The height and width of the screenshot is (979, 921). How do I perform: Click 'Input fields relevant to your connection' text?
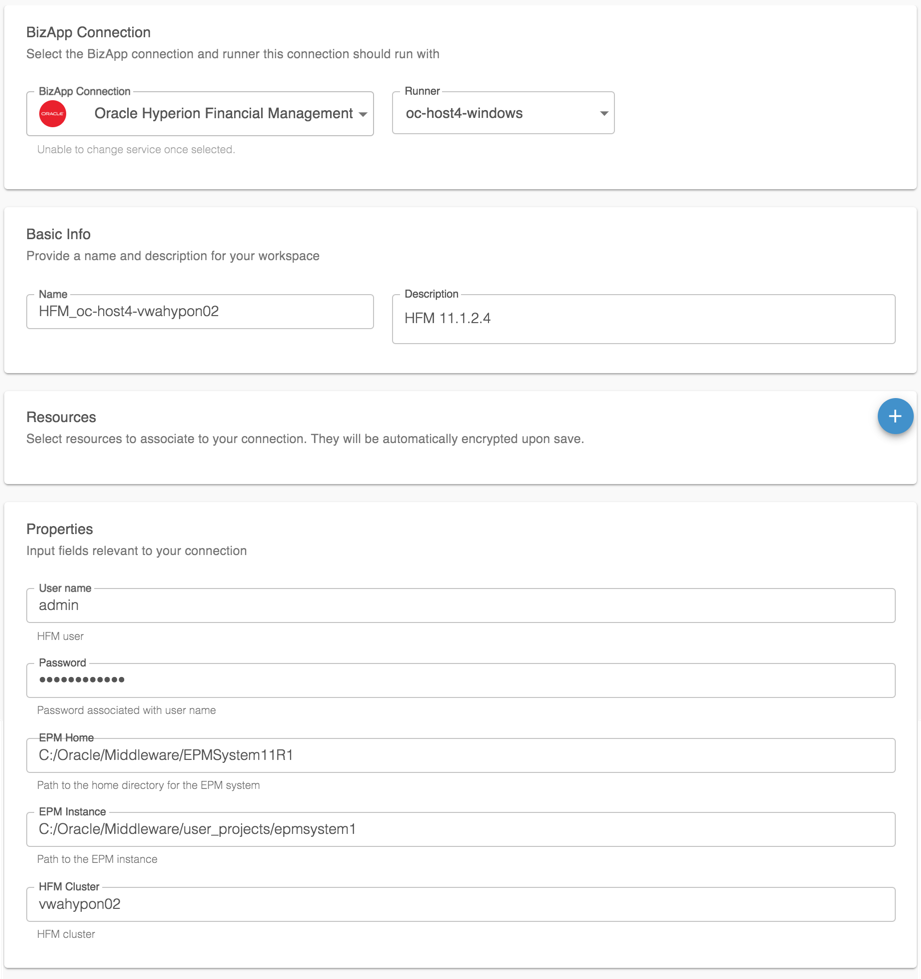coord(136,551)
